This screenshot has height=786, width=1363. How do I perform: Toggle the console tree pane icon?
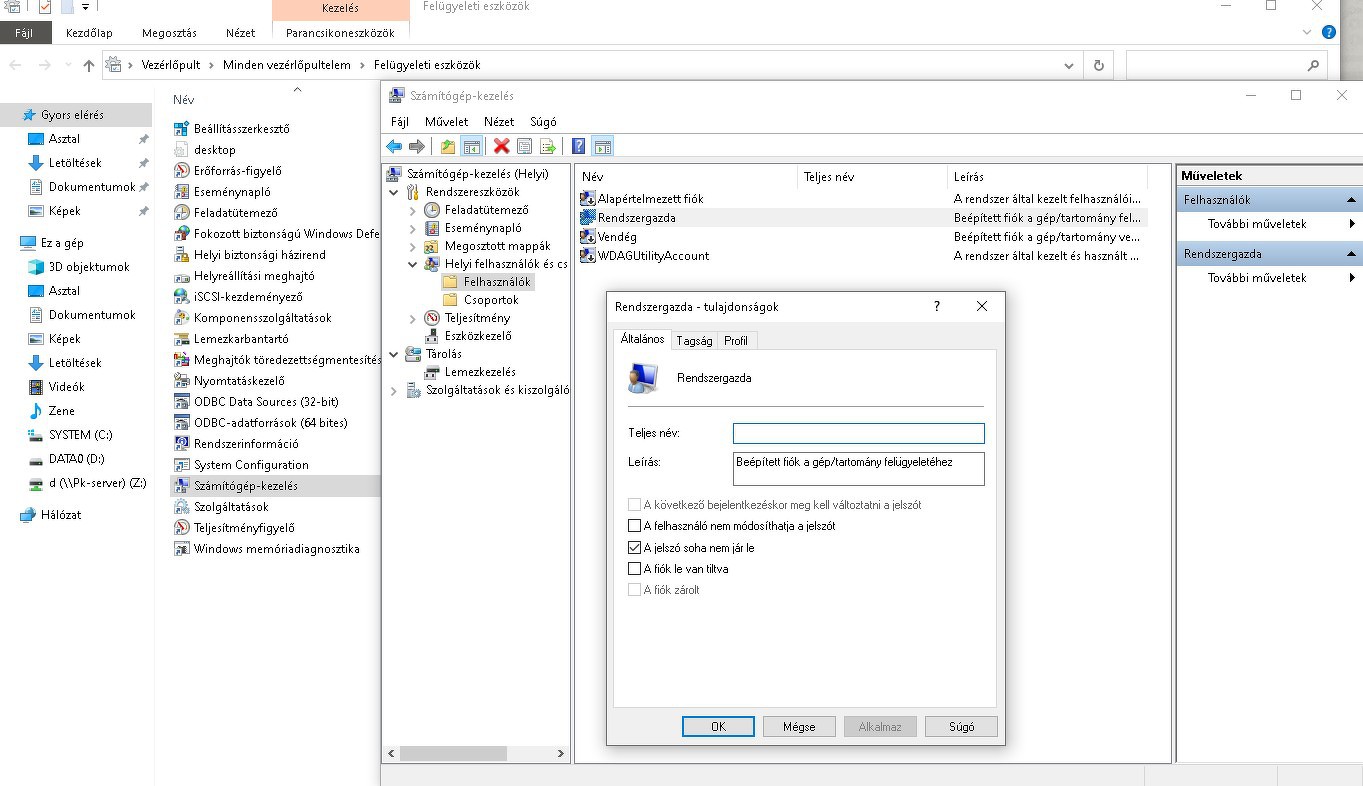(x=472, y=146)
